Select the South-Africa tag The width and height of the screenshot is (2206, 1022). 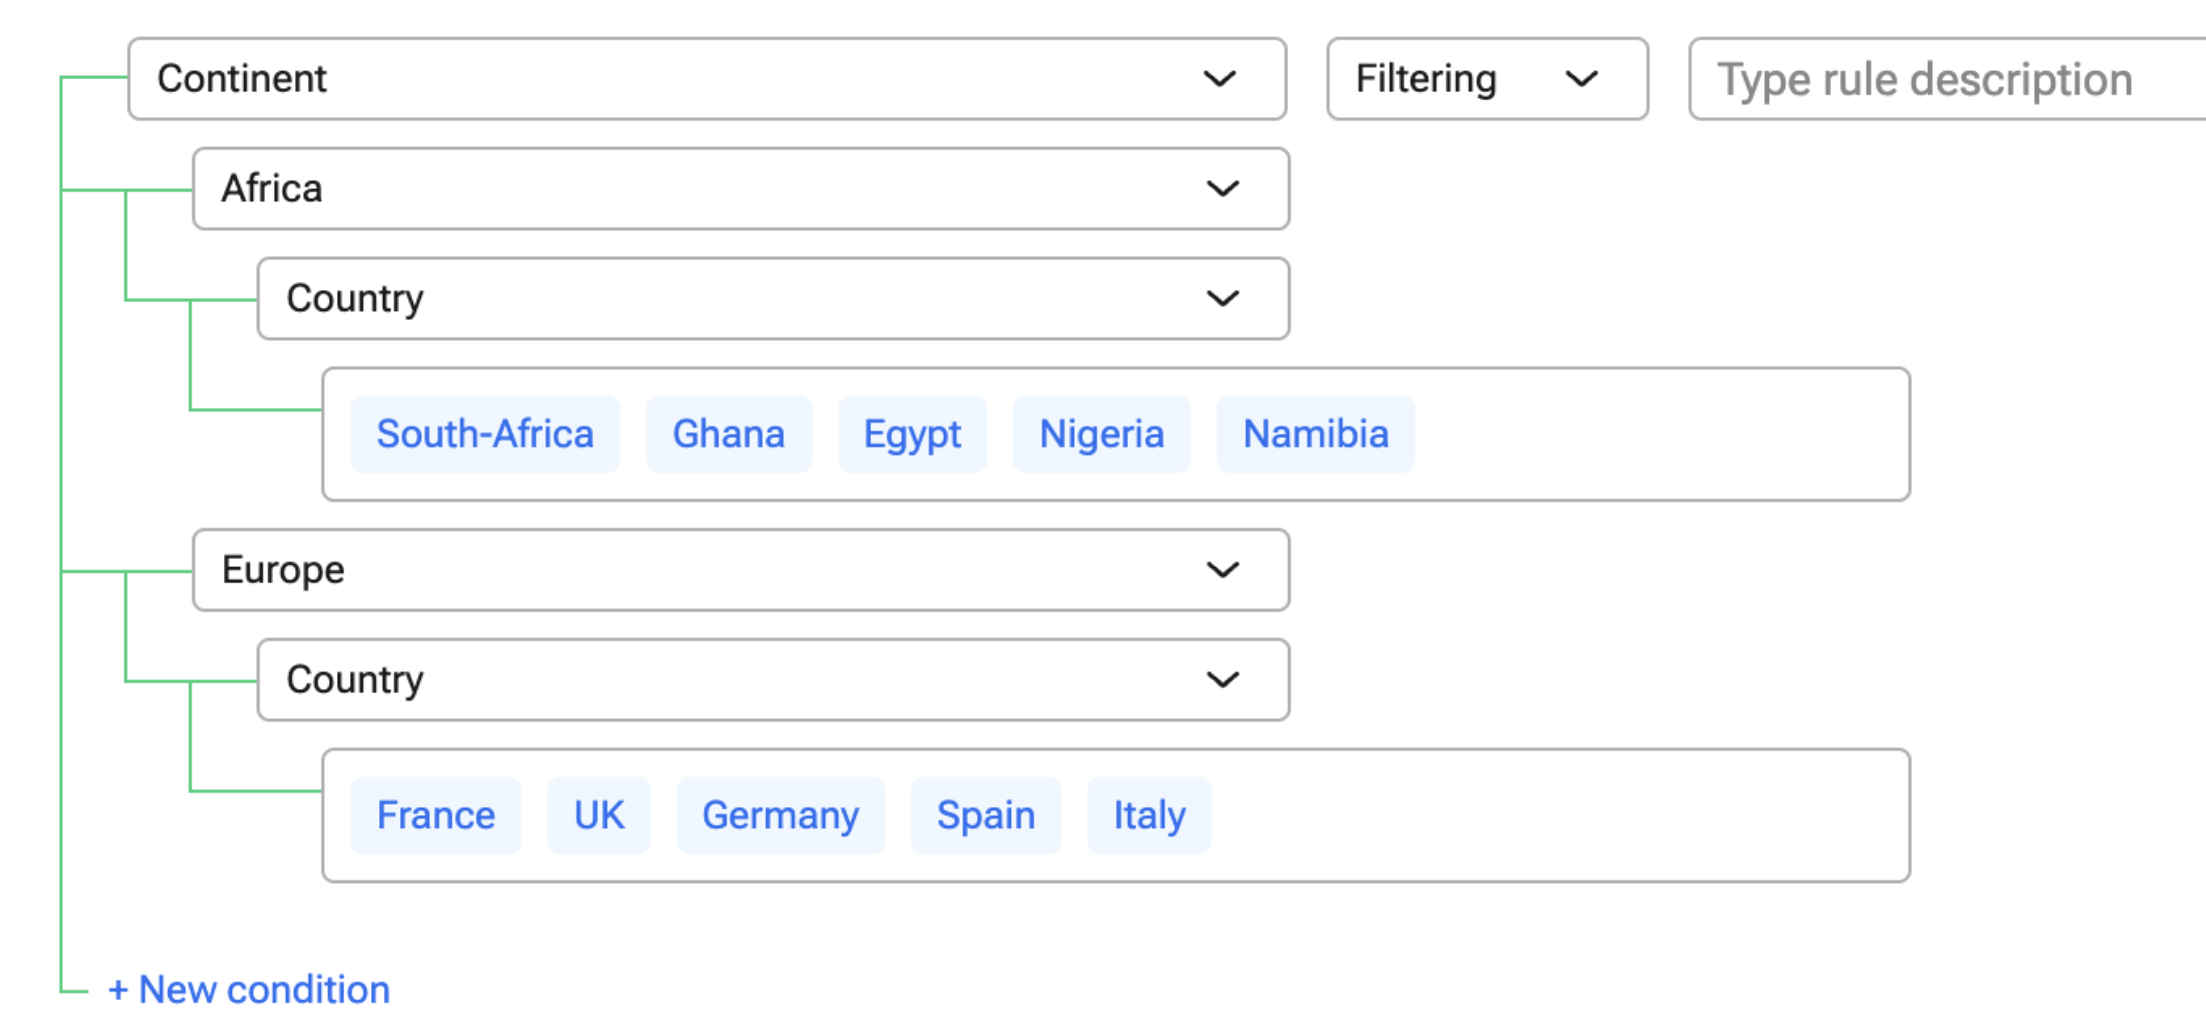485,434
